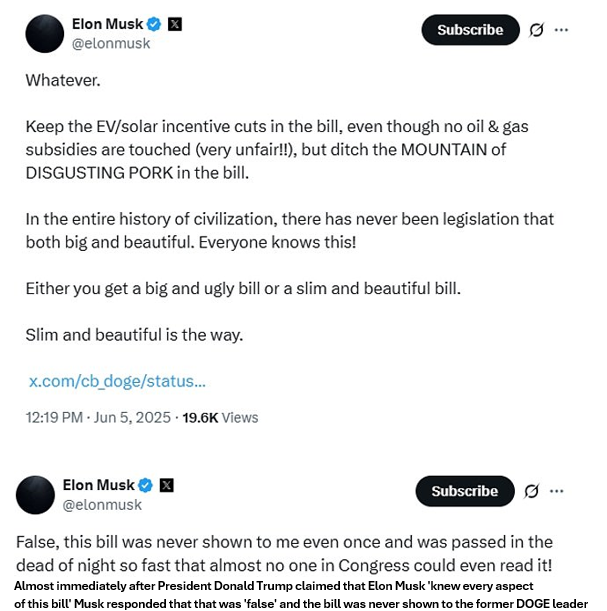
Task: Open the avatar on the "False, this bill" post
Action: click(35, 495)
